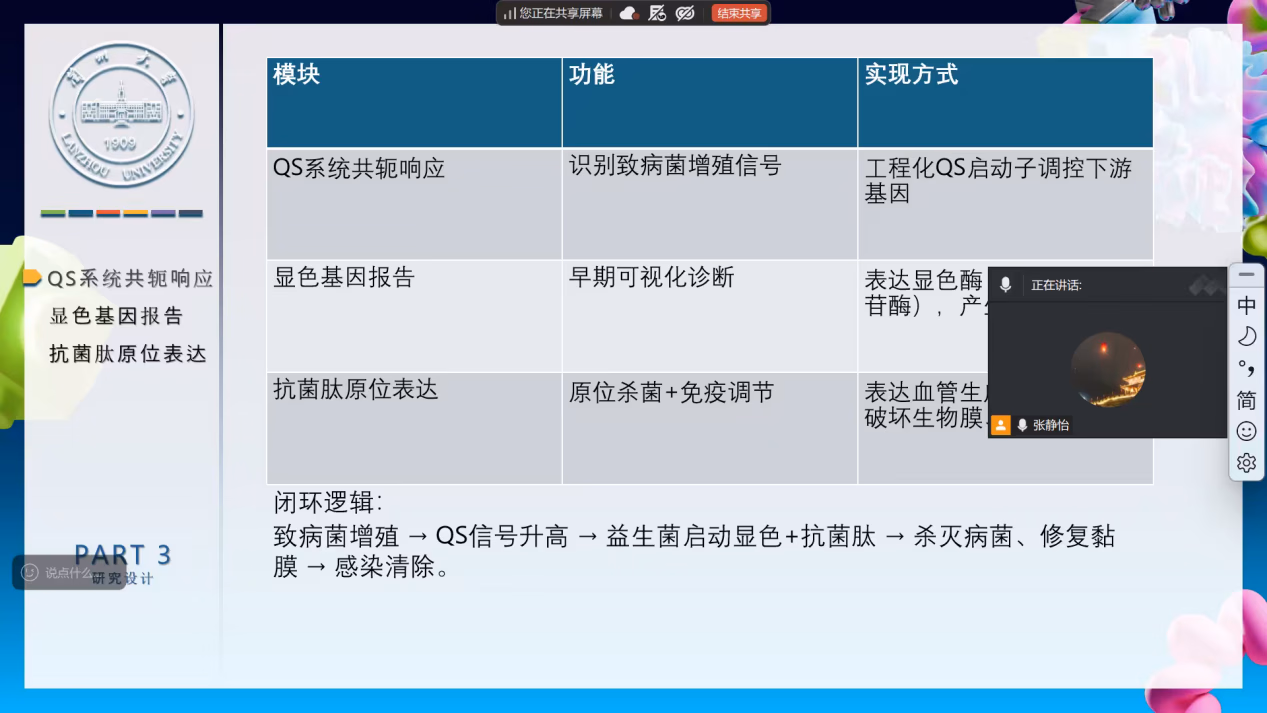Click the signal strength bars icon
The image size is (1267, 713).
510,13
